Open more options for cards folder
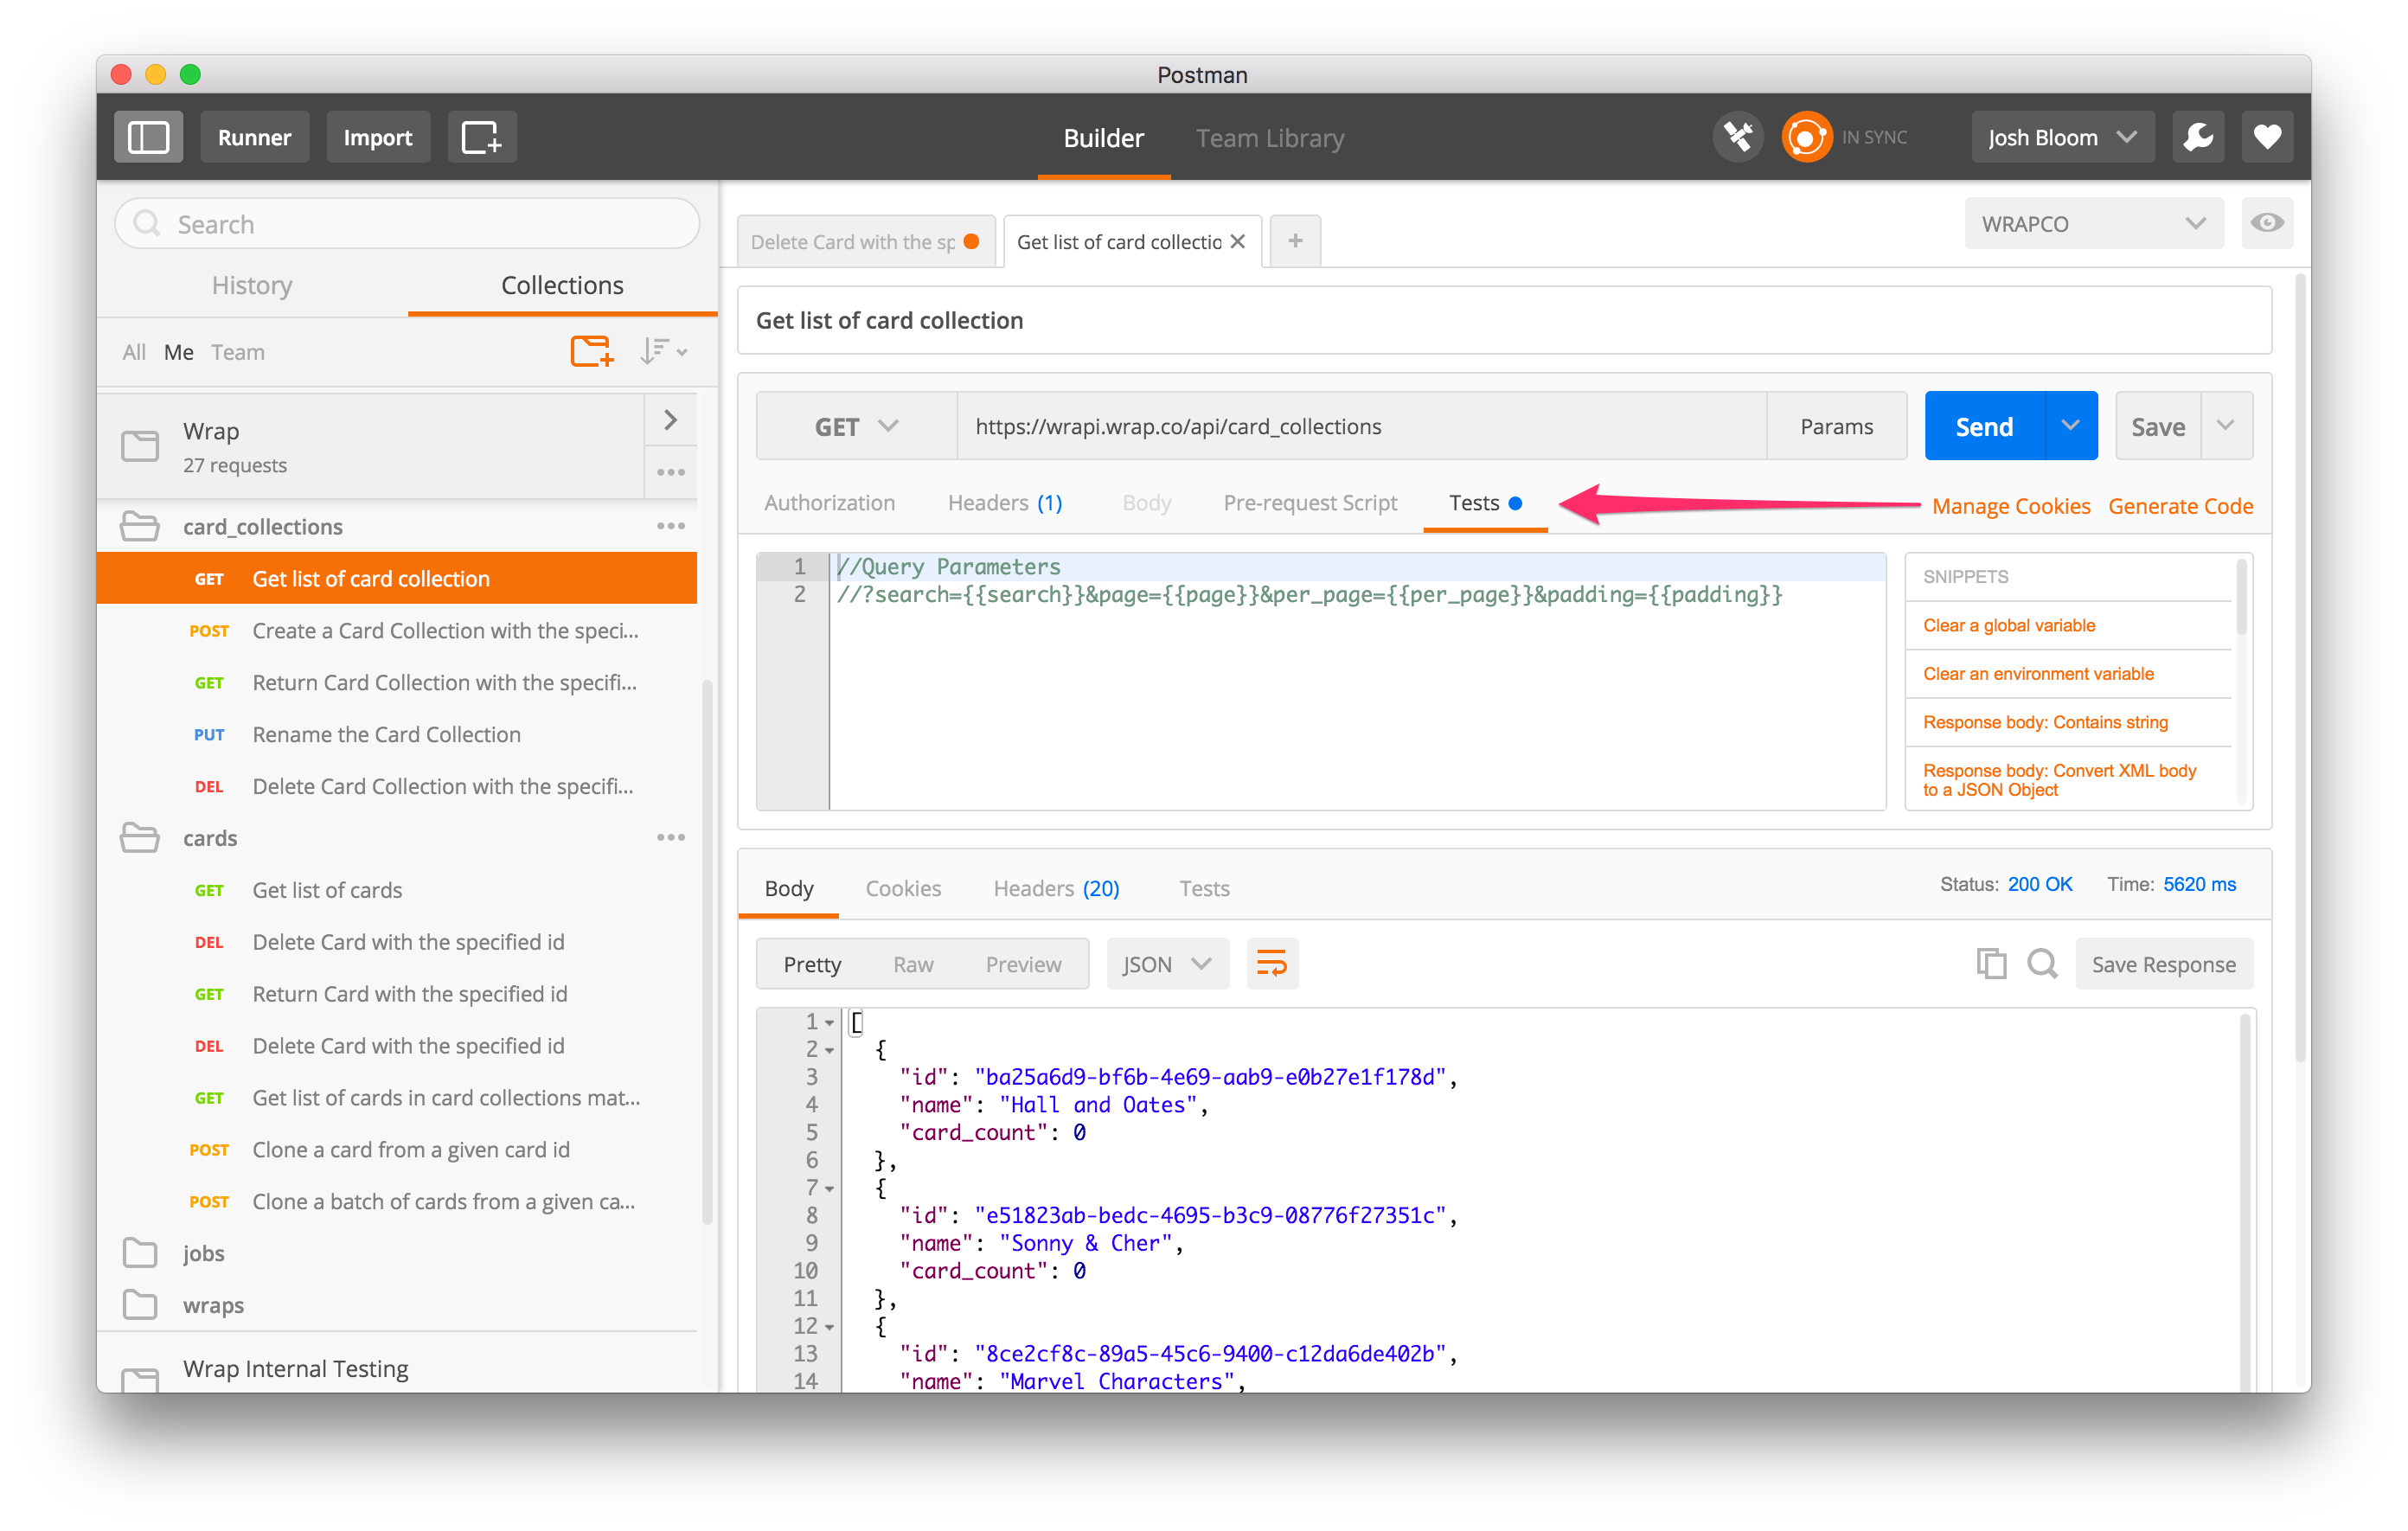The height and width of the screenshot is (1531, 2408). [x=671, y=837]
